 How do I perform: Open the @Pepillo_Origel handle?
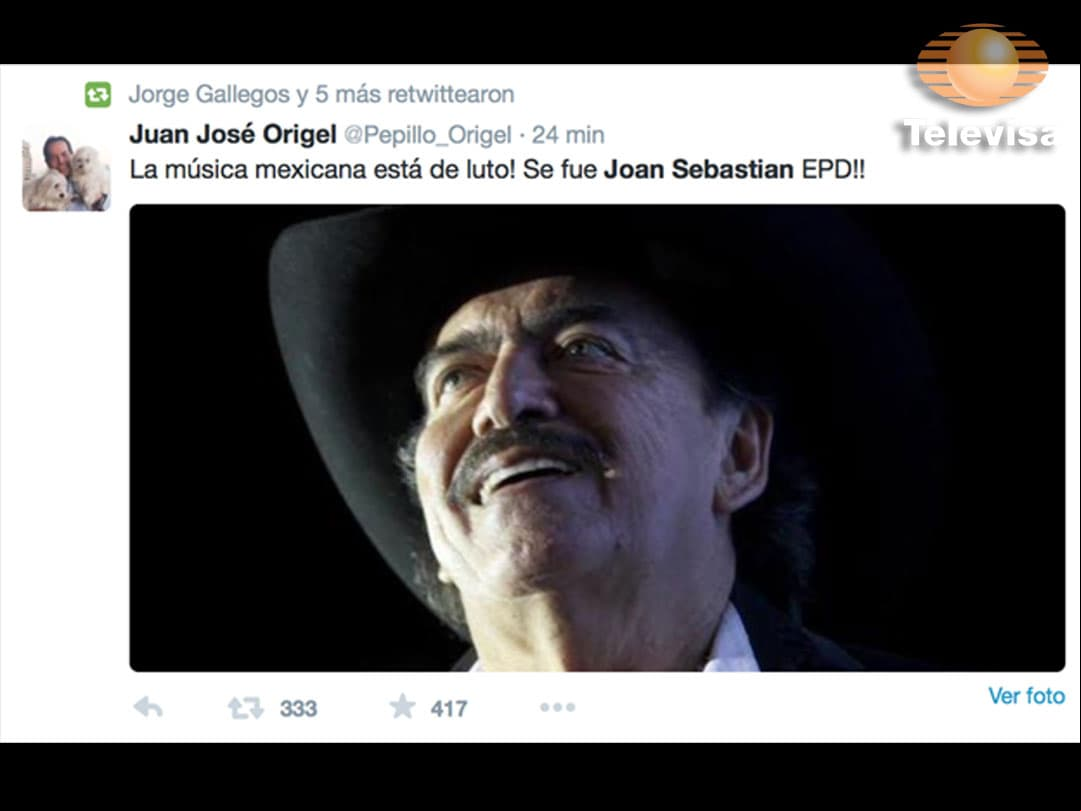427,135
